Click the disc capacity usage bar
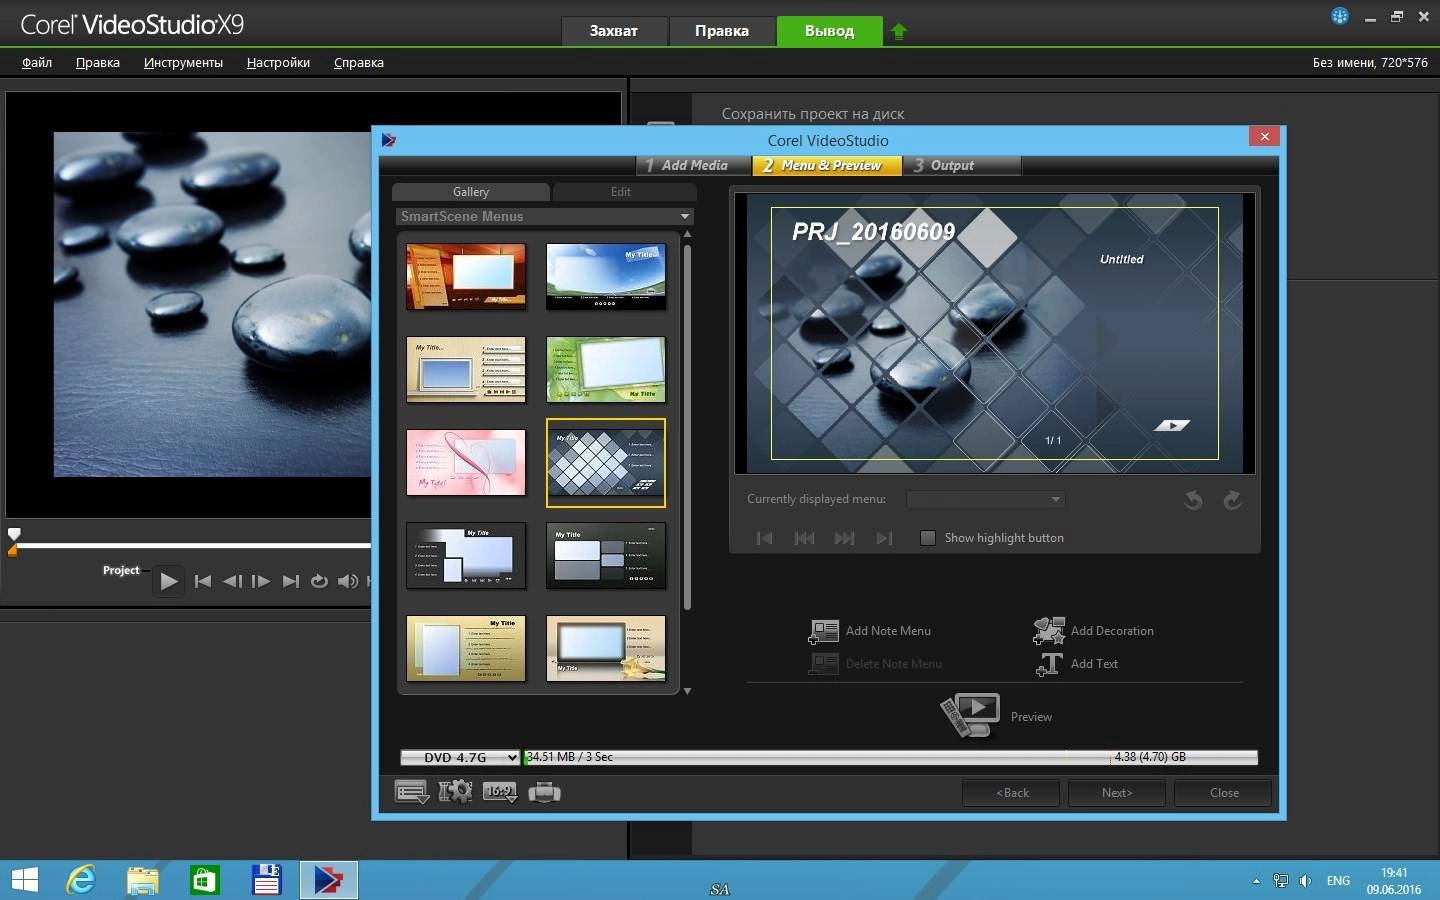 click(890, 757)
